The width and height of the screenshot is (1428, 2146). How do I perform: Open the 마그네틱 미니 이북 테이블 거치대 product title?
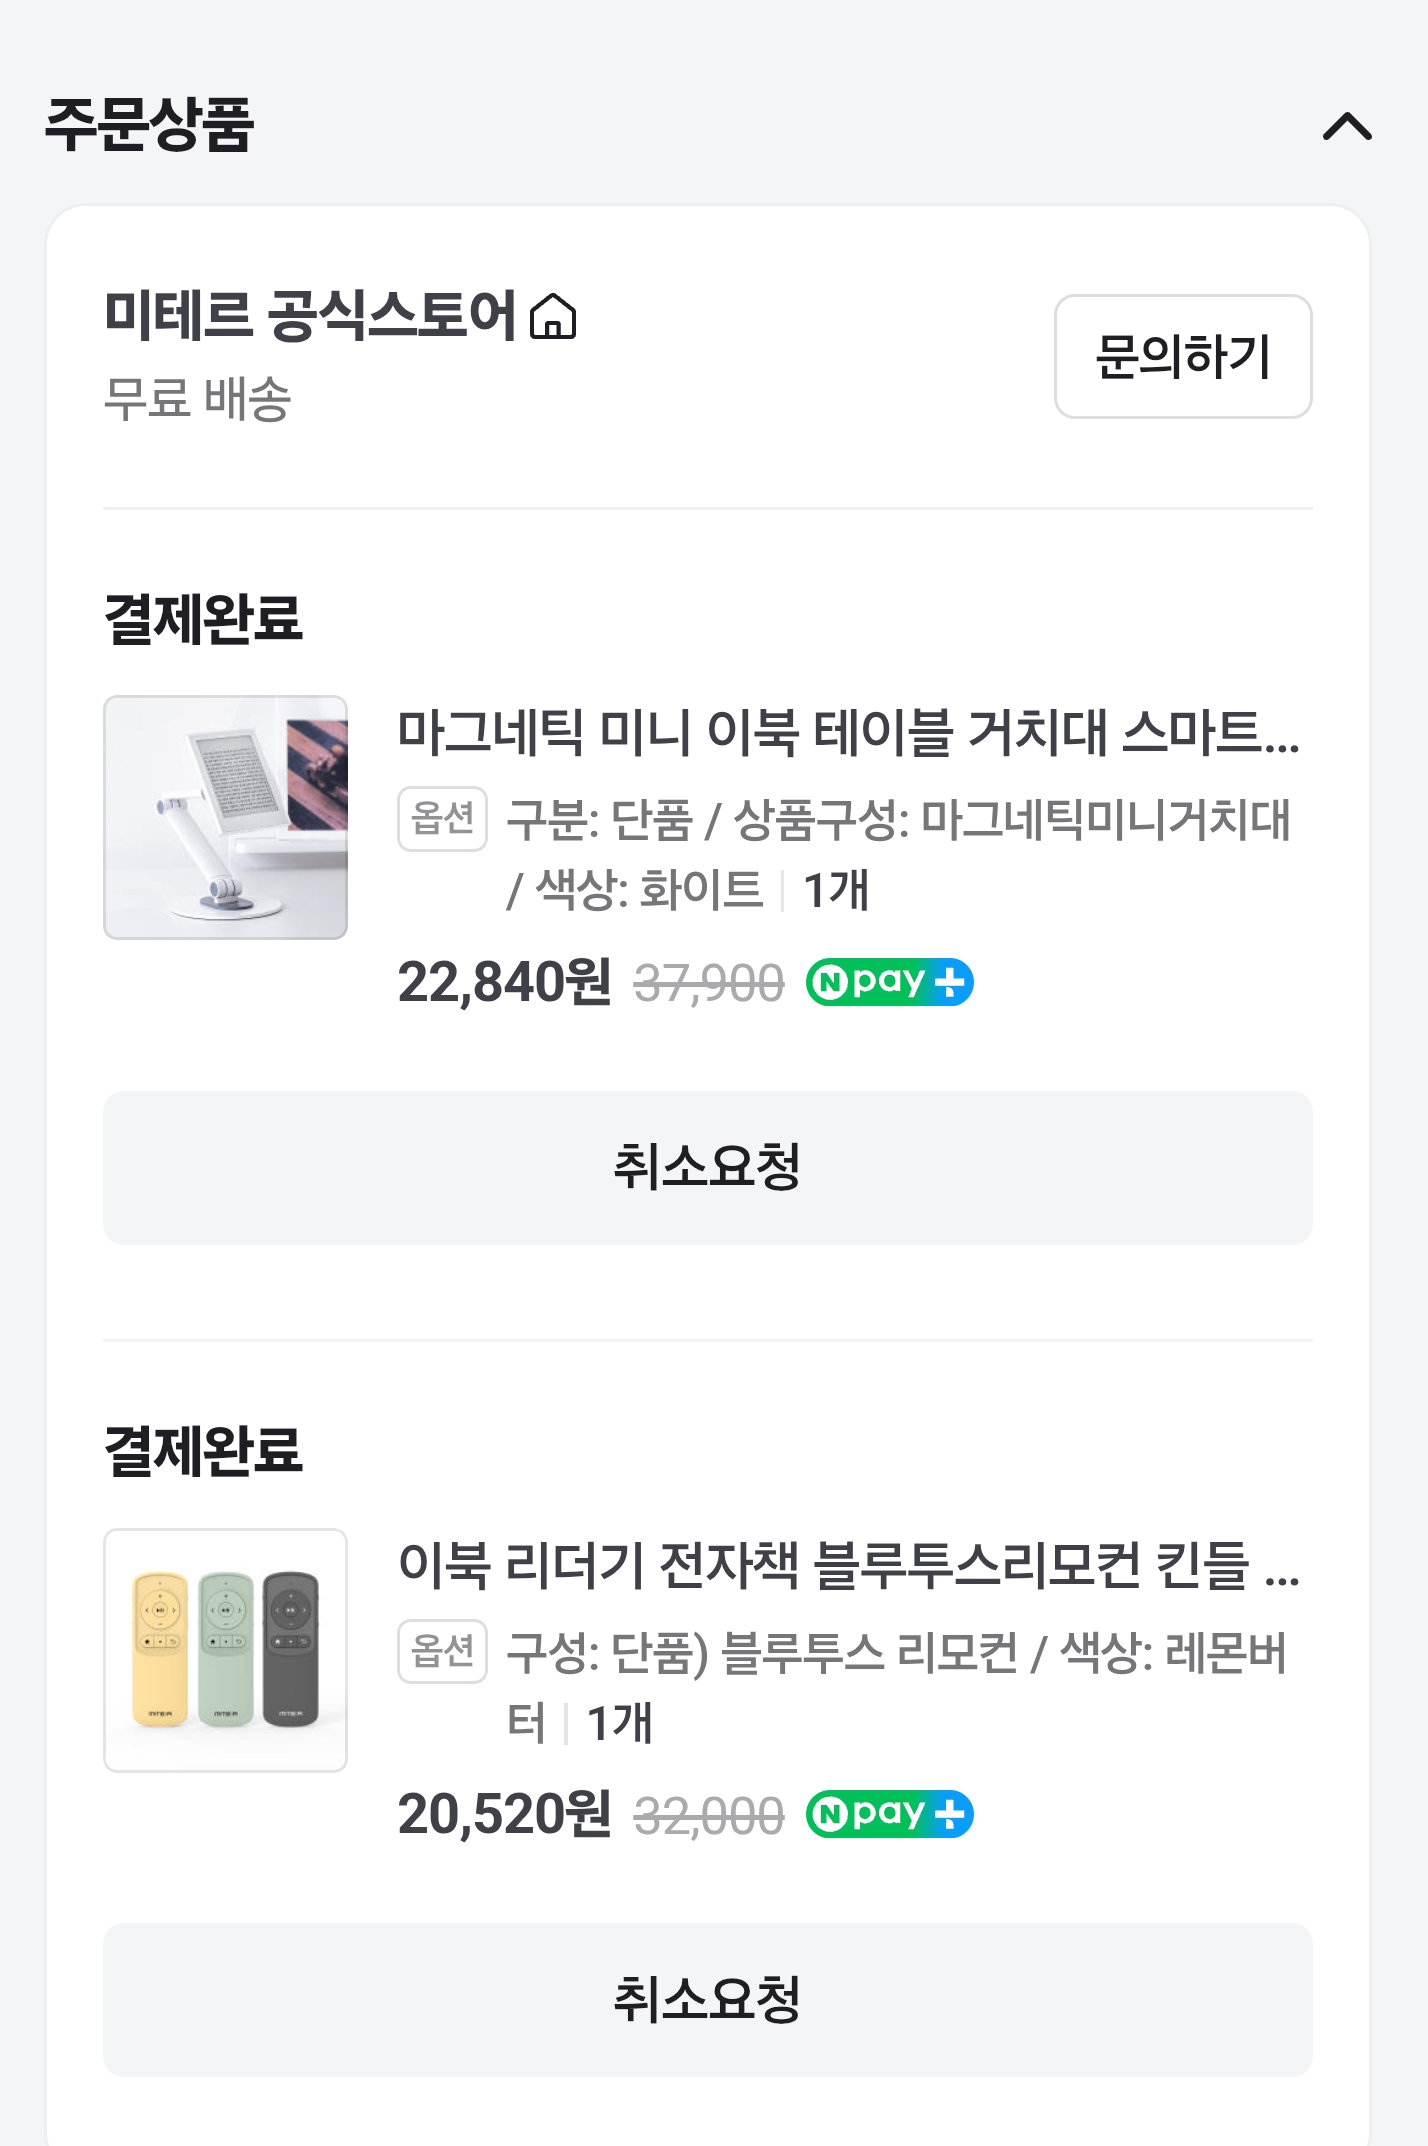coord(849,733)
